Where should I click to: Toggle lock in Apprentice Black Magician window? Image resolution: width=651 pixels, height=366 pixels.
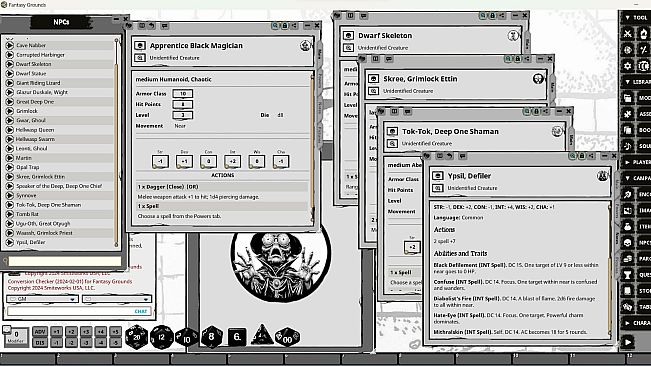(x=284, y=26)
